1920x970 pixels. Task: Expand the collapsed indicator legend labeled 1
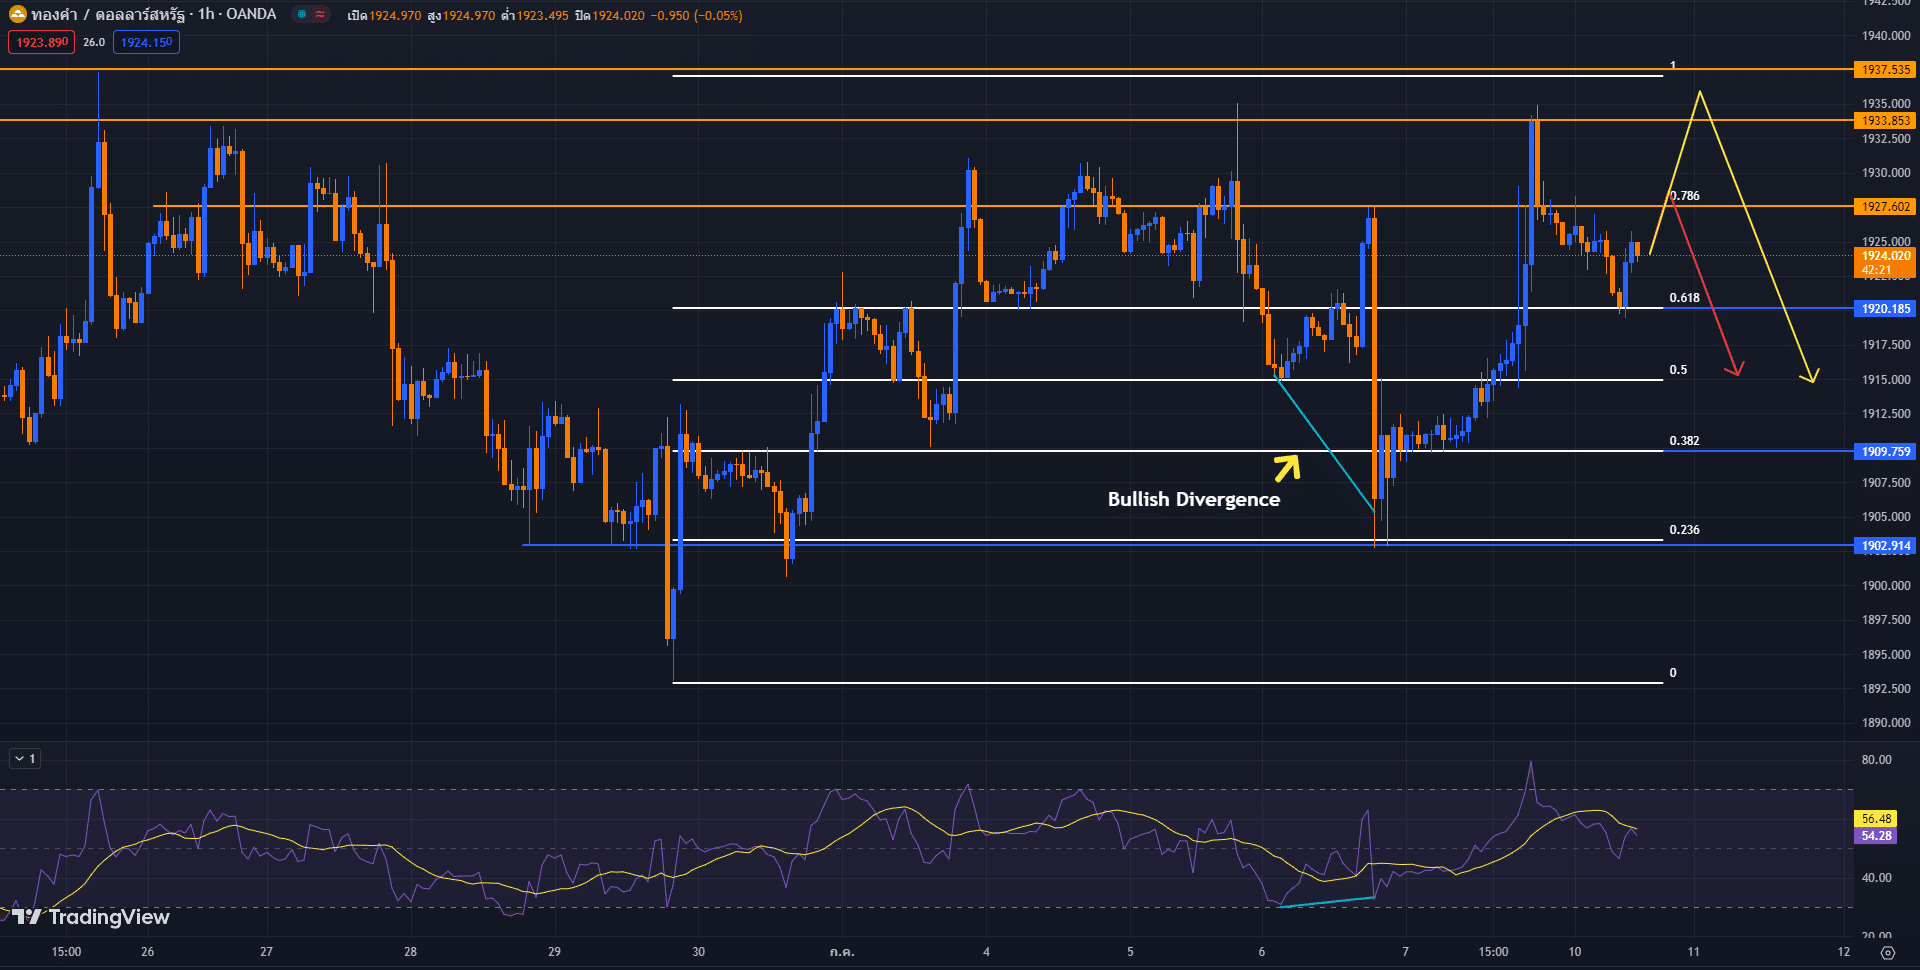24,759
